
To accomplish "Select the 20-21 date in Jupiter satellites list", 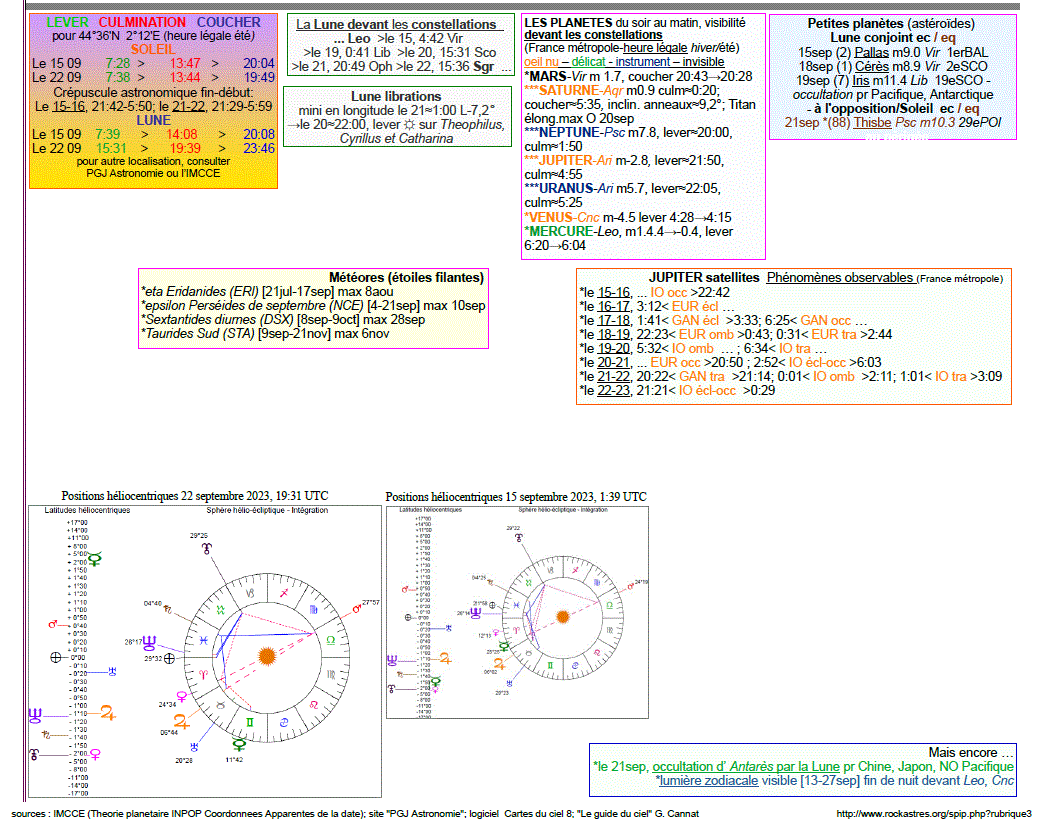I will tap(613, 363).
